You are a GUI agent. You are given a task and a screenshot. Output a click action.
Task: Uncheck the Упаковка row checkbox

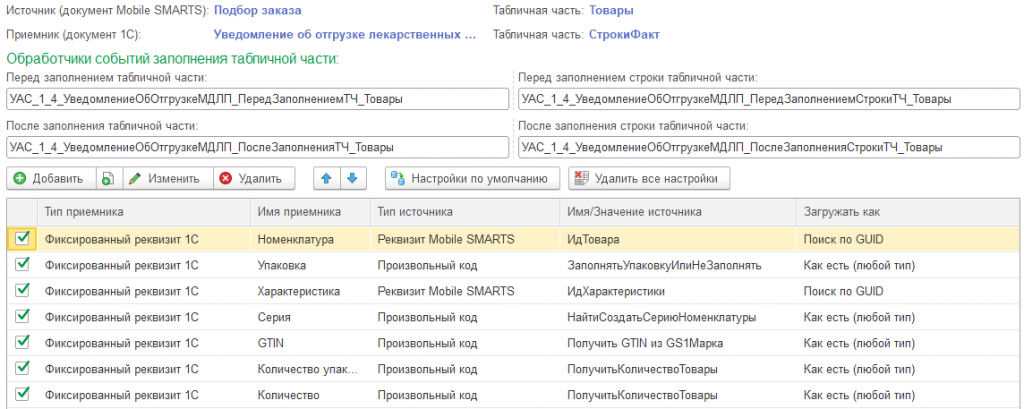(22, 265)
